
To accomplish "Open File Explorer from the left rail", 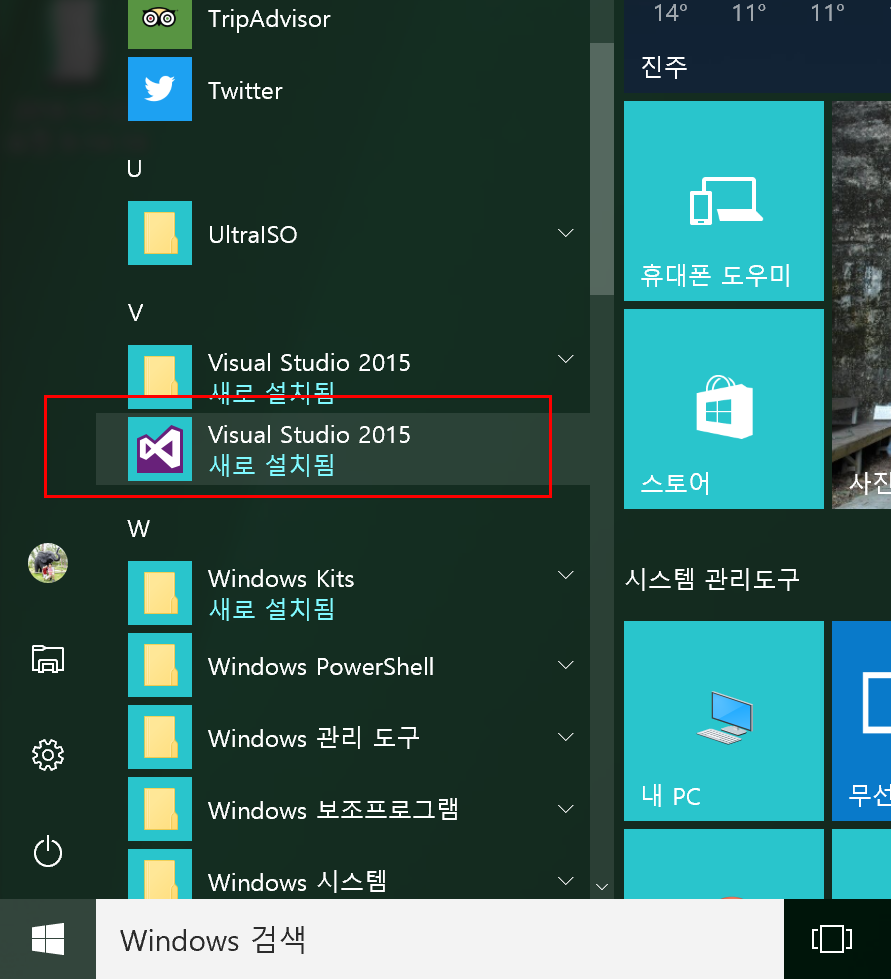I will pos(48,659).
